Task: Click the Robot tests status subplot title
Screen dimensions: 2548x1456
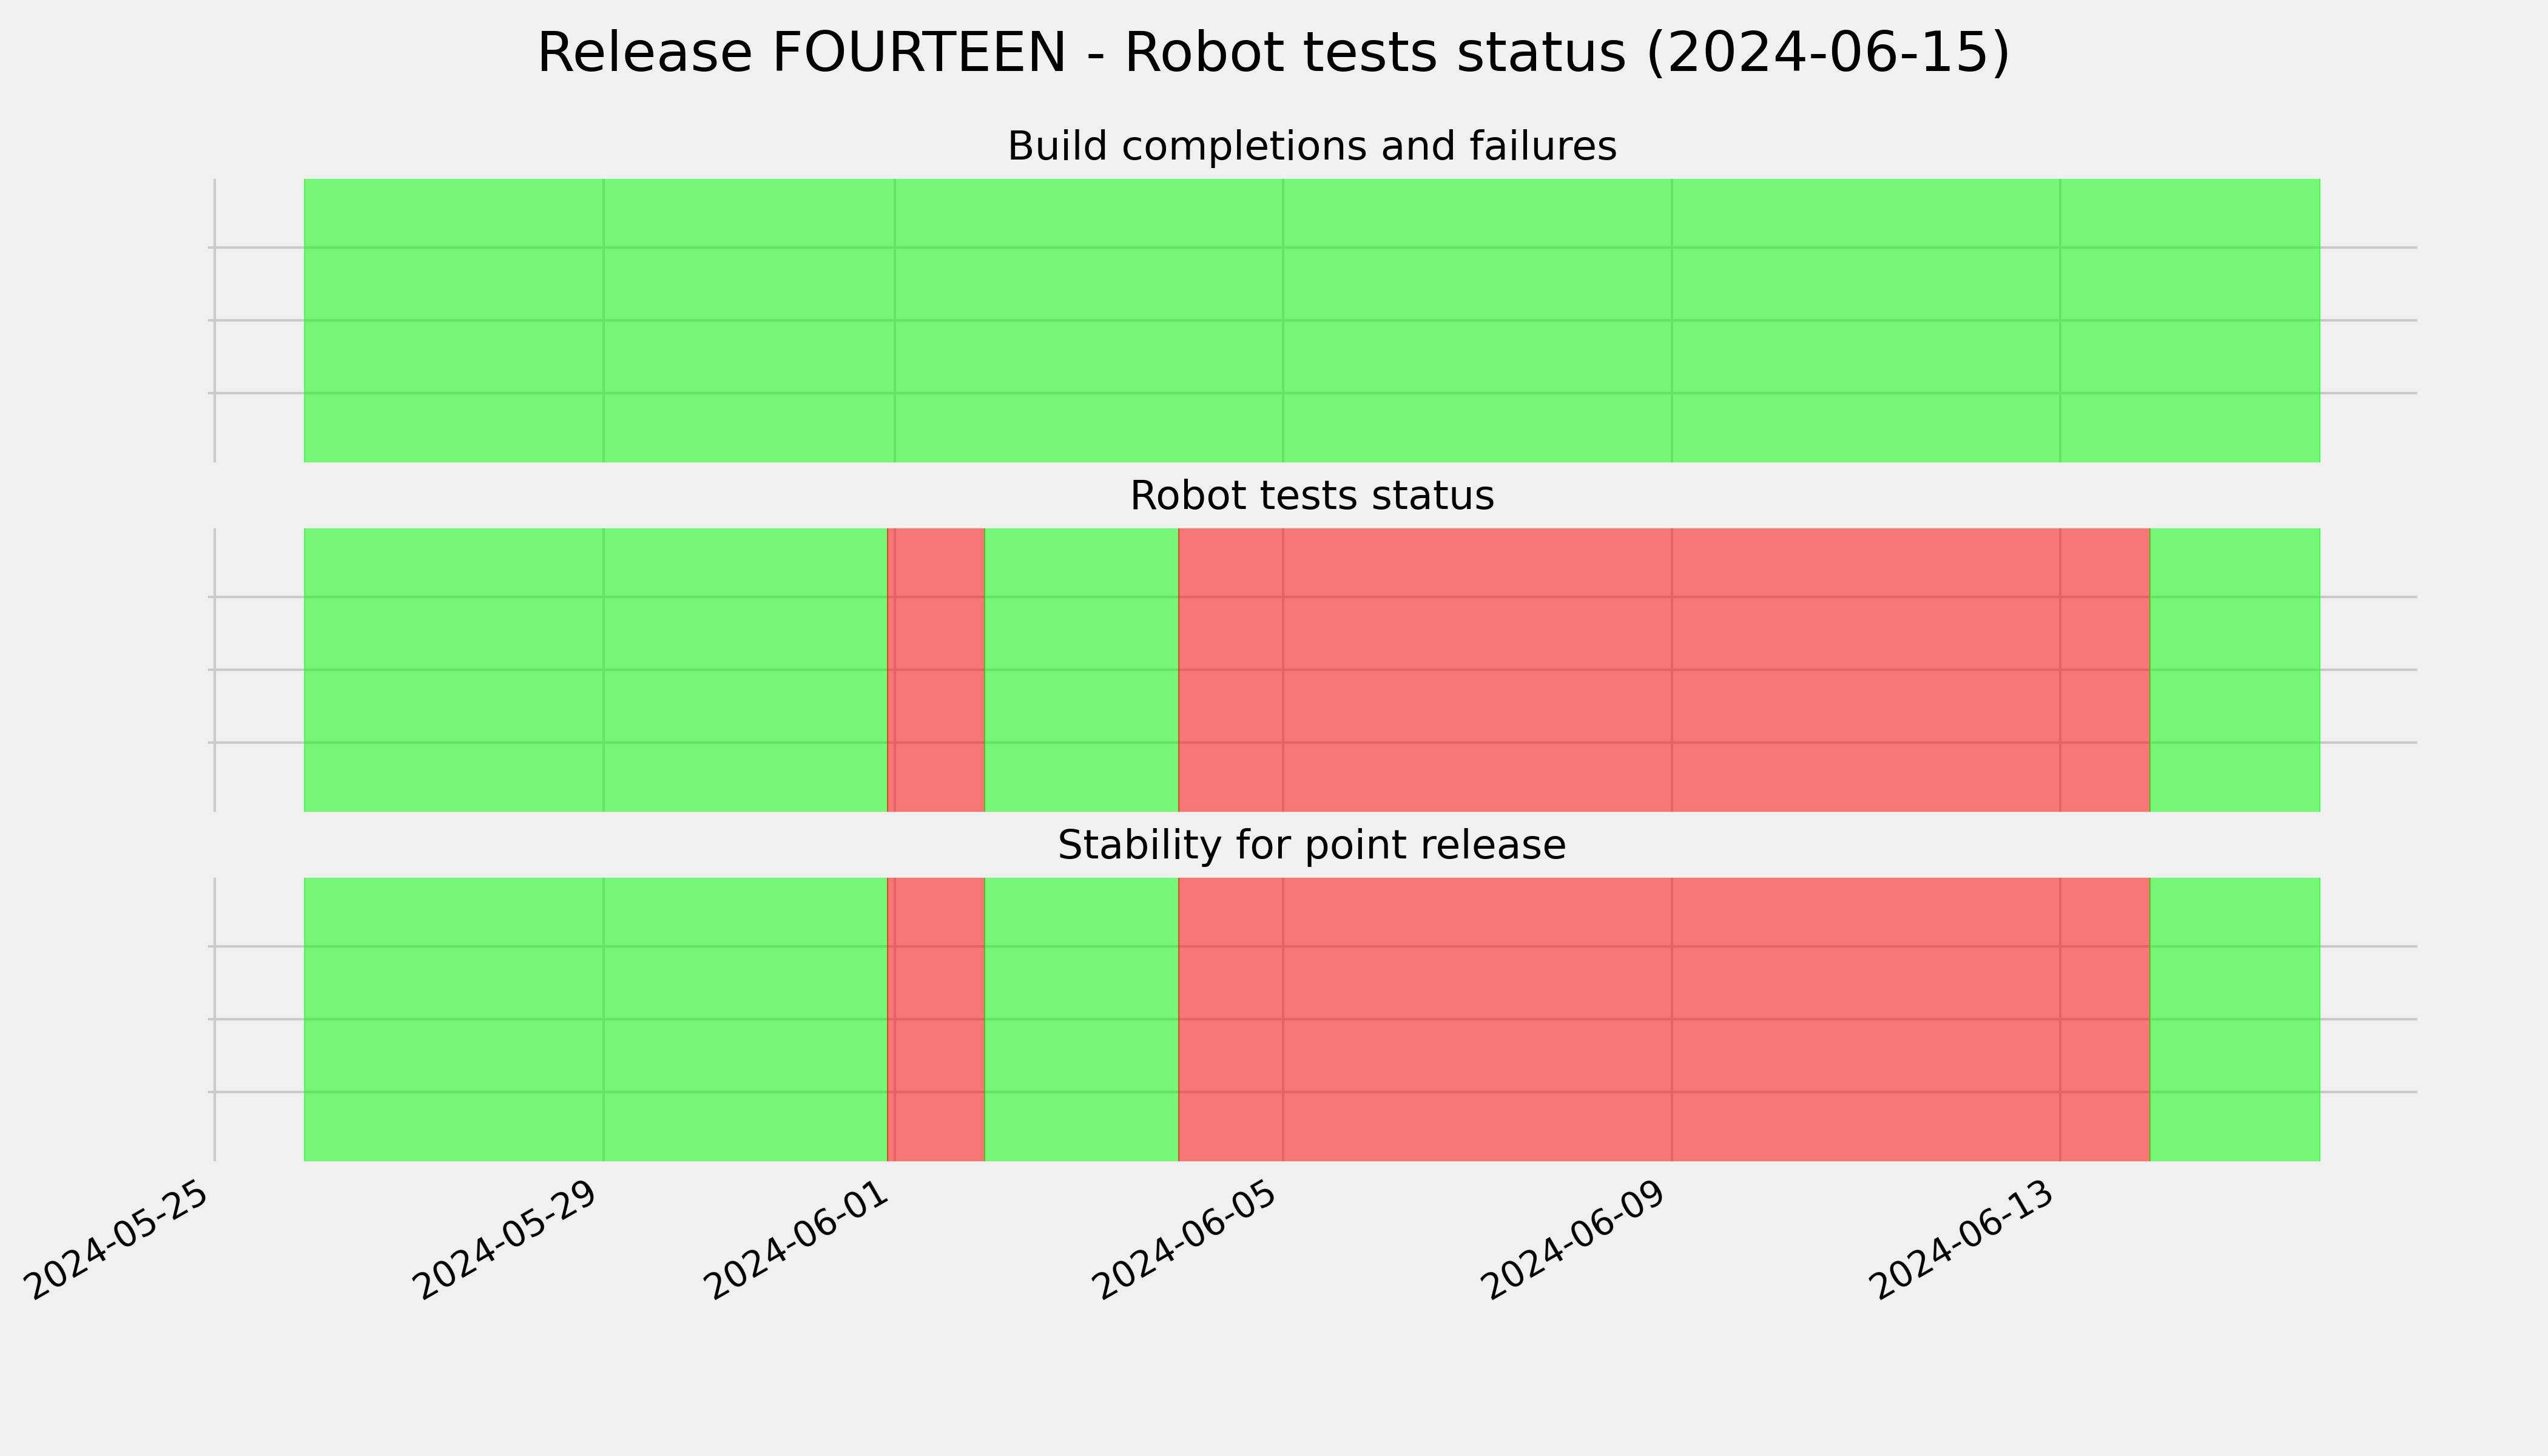Action: point(1311,496)
